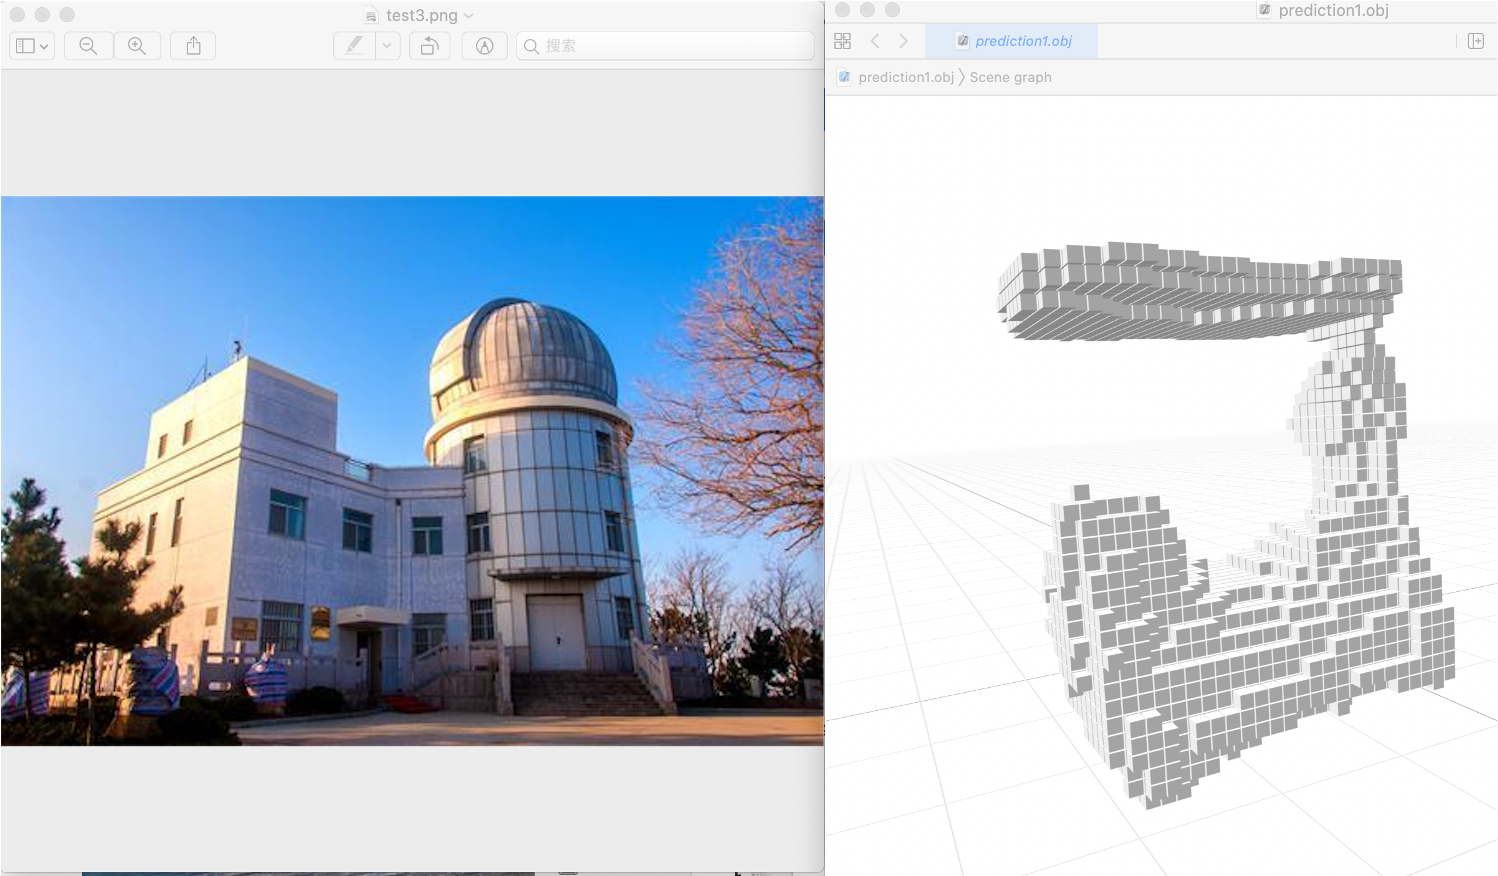Expand the highlight color dropdown arrow

click(x=387, y=46)
